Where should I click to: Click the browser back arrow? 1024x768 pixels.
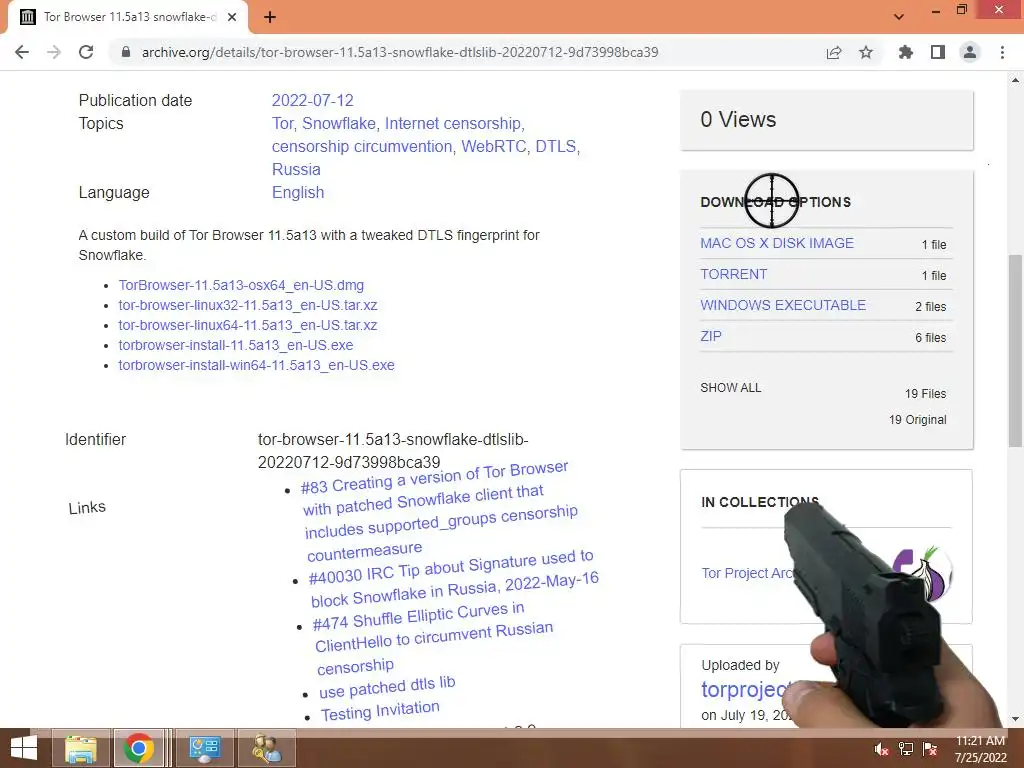click(22, 52)
